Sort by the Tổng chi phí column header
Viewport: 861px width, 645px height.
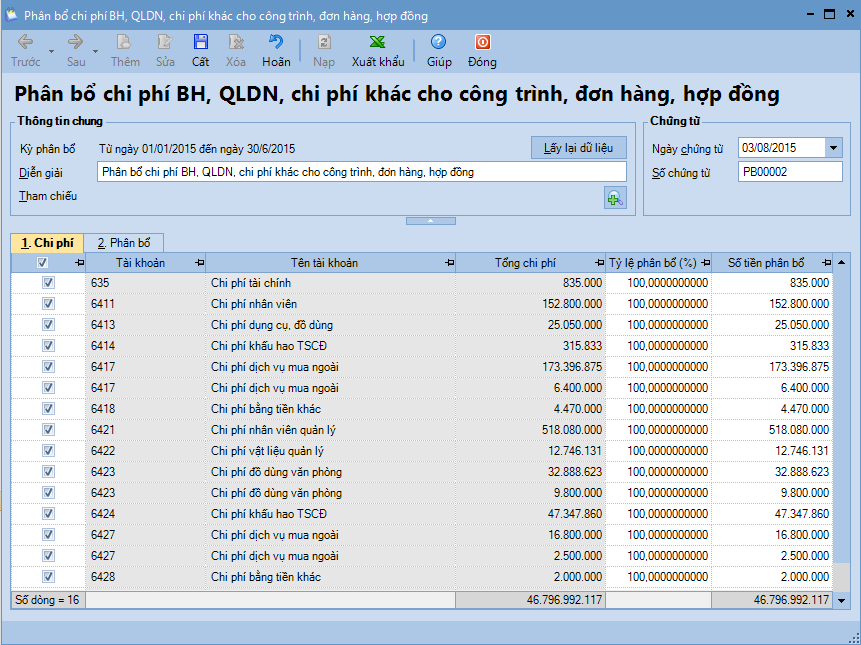(525, 263)
